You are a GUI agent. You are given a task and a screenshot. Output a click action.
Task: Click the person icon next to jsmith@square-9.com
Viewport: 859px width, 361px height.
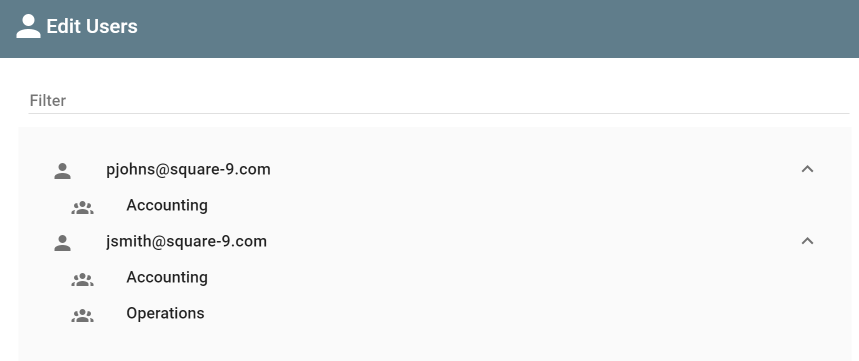(x=62, y=243)
